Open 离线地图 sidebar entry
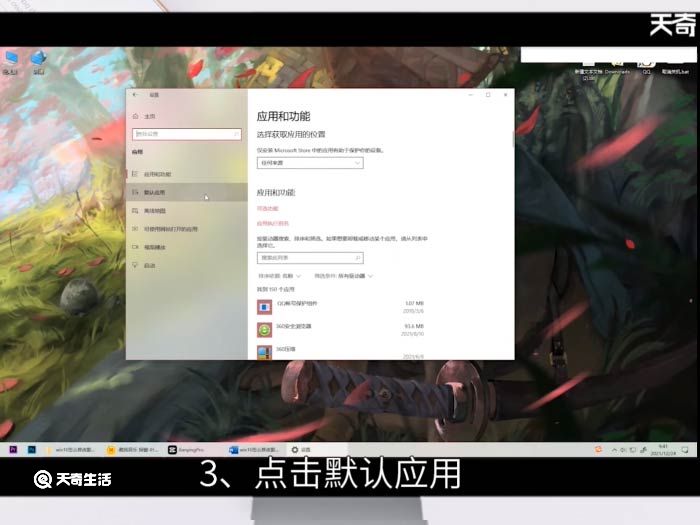 [187, 211]
